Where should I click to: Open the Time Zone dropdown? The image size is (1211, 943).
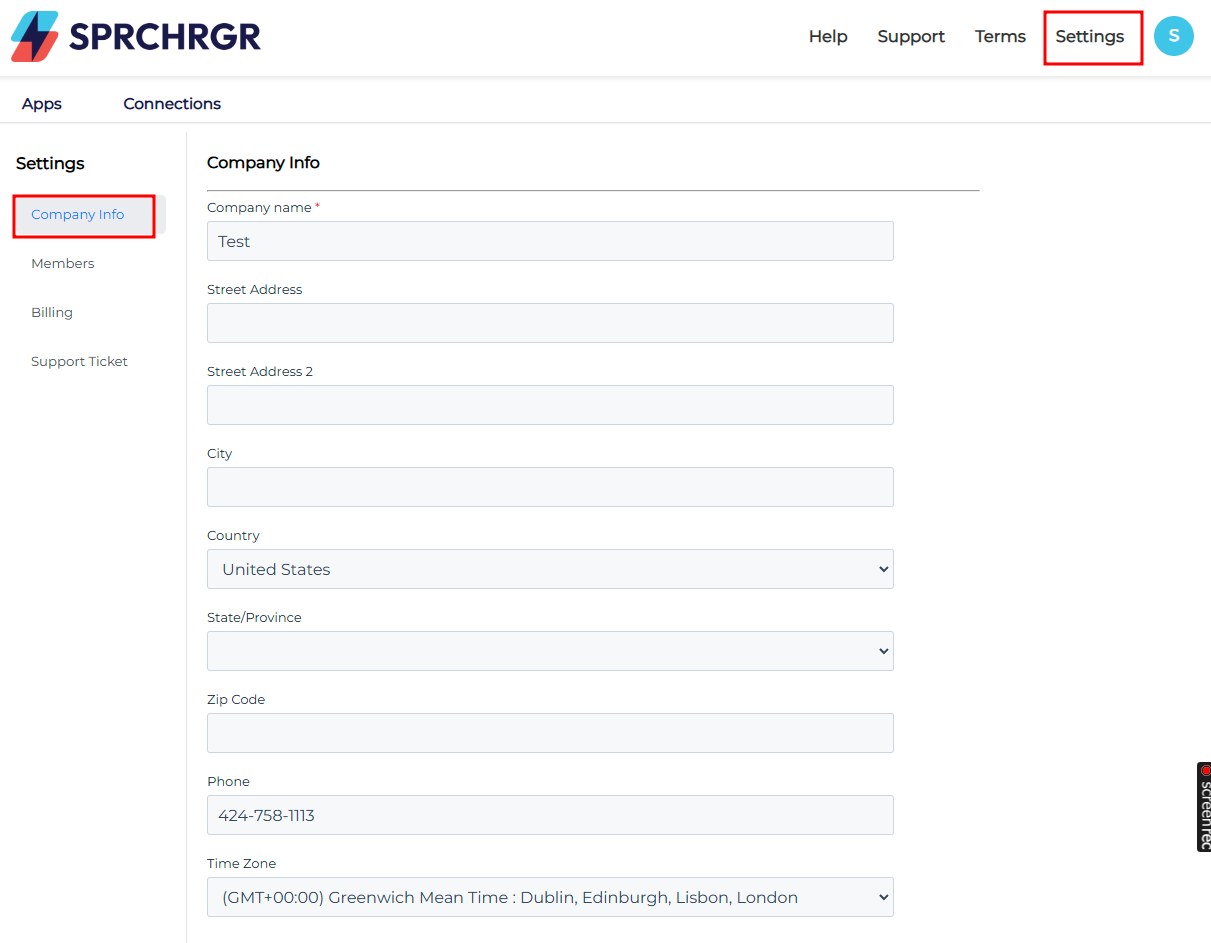(x=550, y=897)
